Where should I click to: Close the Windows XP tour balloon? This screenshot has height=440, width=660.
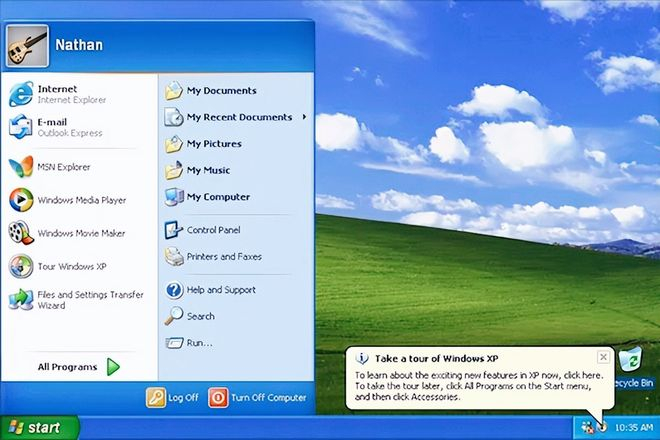603,357
